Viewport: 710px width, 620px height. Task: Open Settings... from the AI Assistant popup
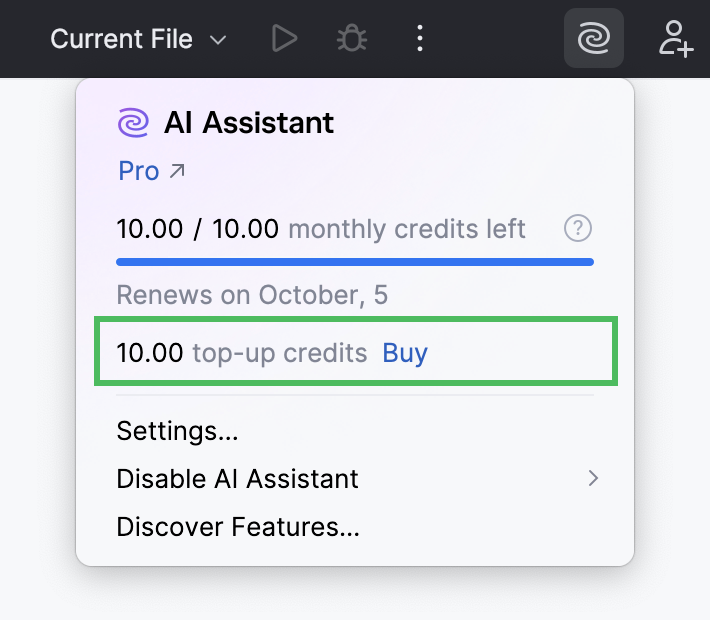click(x=177, y=431)
